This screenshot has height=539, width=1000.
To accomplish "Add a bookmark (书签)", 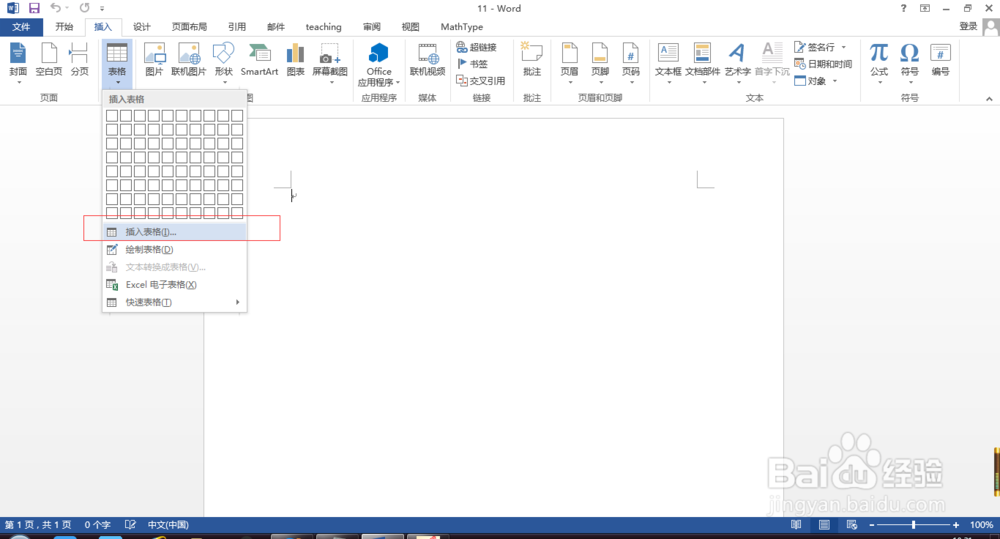I will pos(473,64).
